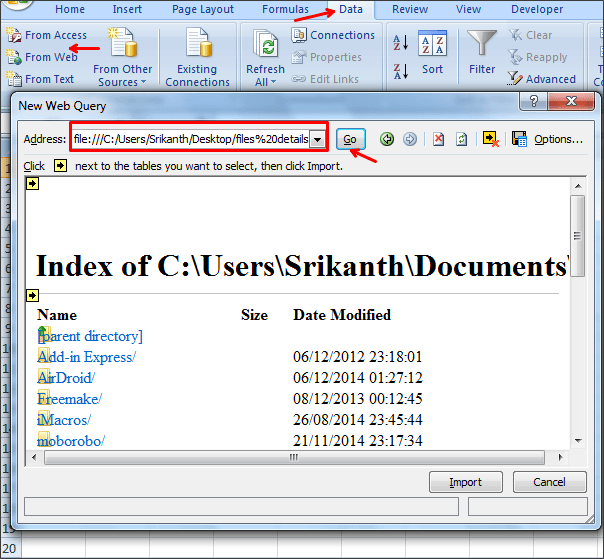This screenshot has height=559, width=604.
Task: Toggle the yellow arrow selecting the entire page
Action: click(32, 183)
